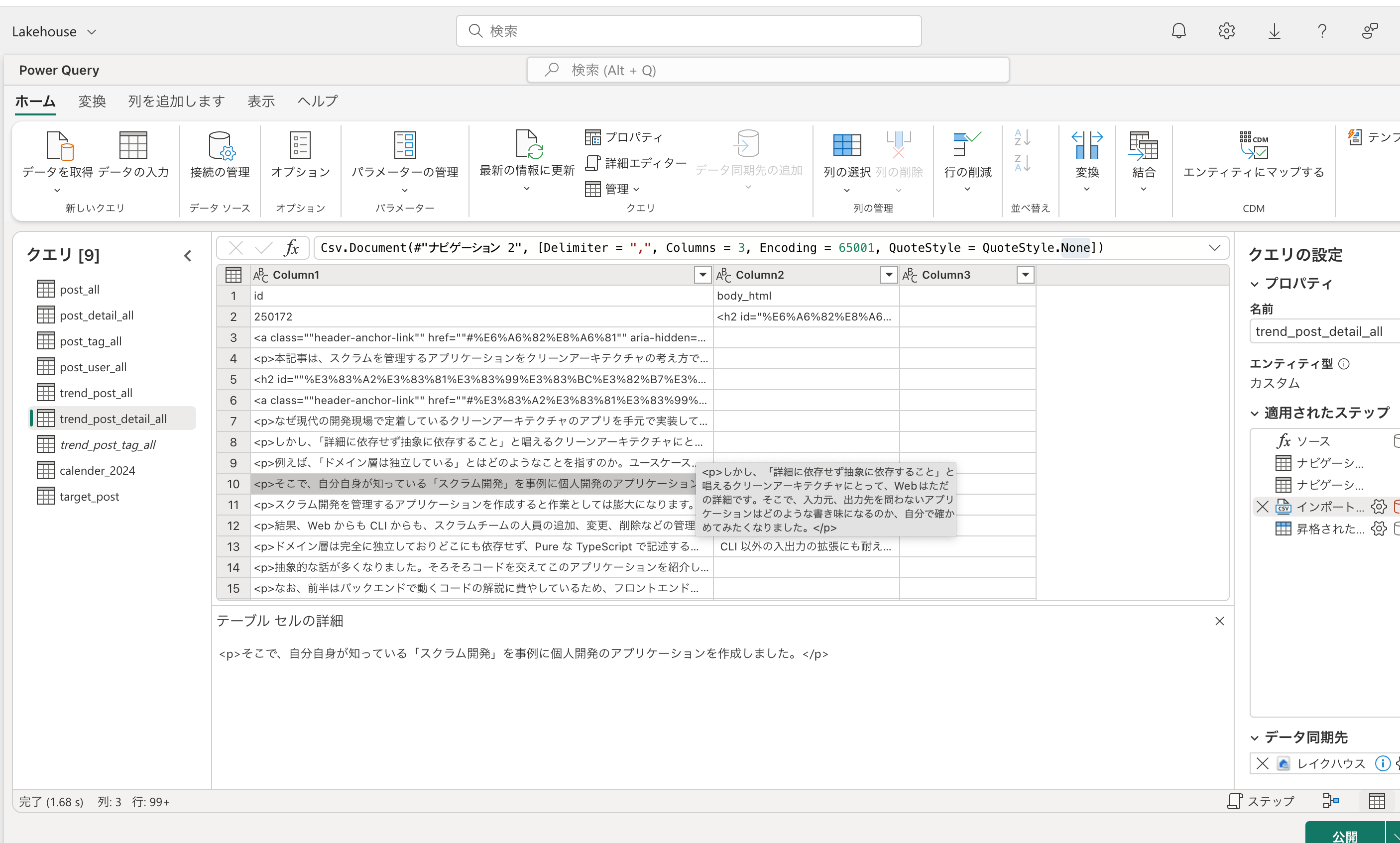Viewport: 1400px width, 843px height.
Task: Open settings gear for 昇格された step
Action: 1379,529
